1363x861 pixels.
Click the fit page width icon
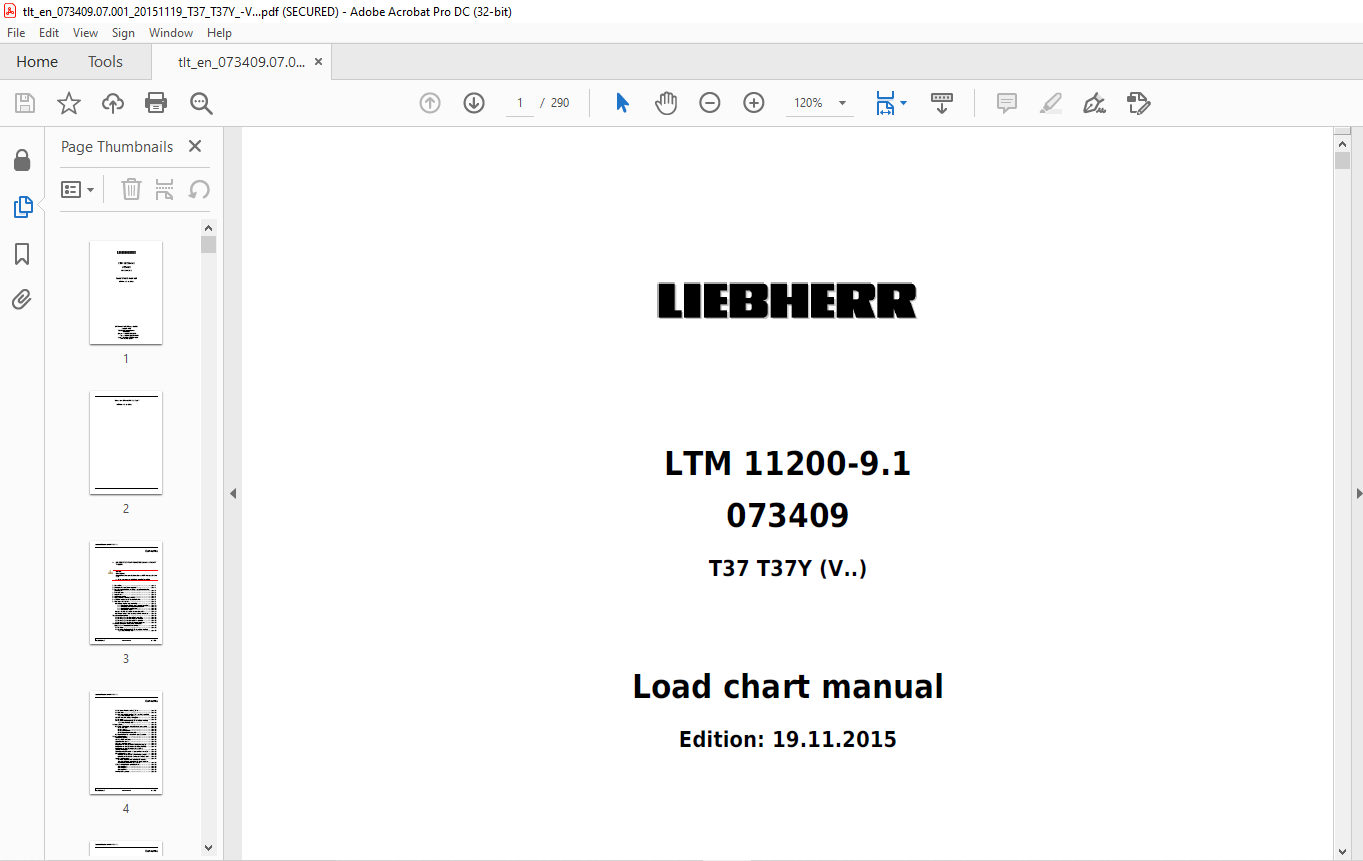(x=885, y=103)
